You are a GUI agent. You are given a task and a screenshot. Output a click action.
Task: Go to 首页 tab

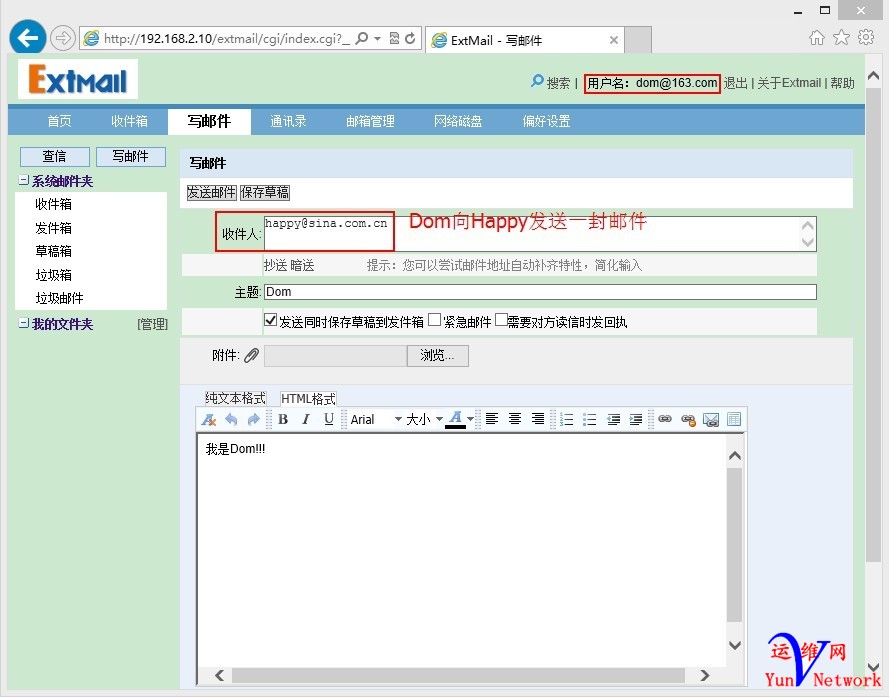pyautogui.click(x=60, y=121)
